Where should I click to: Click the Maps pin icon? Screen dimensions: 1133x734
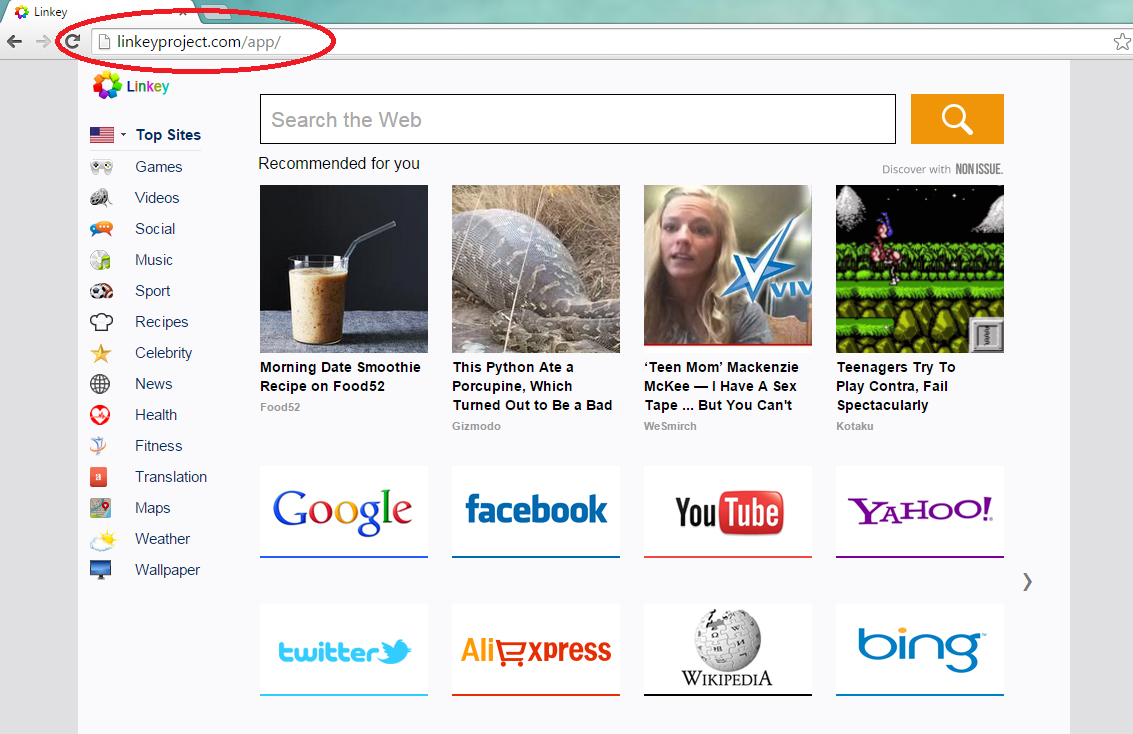coord(100,508)
